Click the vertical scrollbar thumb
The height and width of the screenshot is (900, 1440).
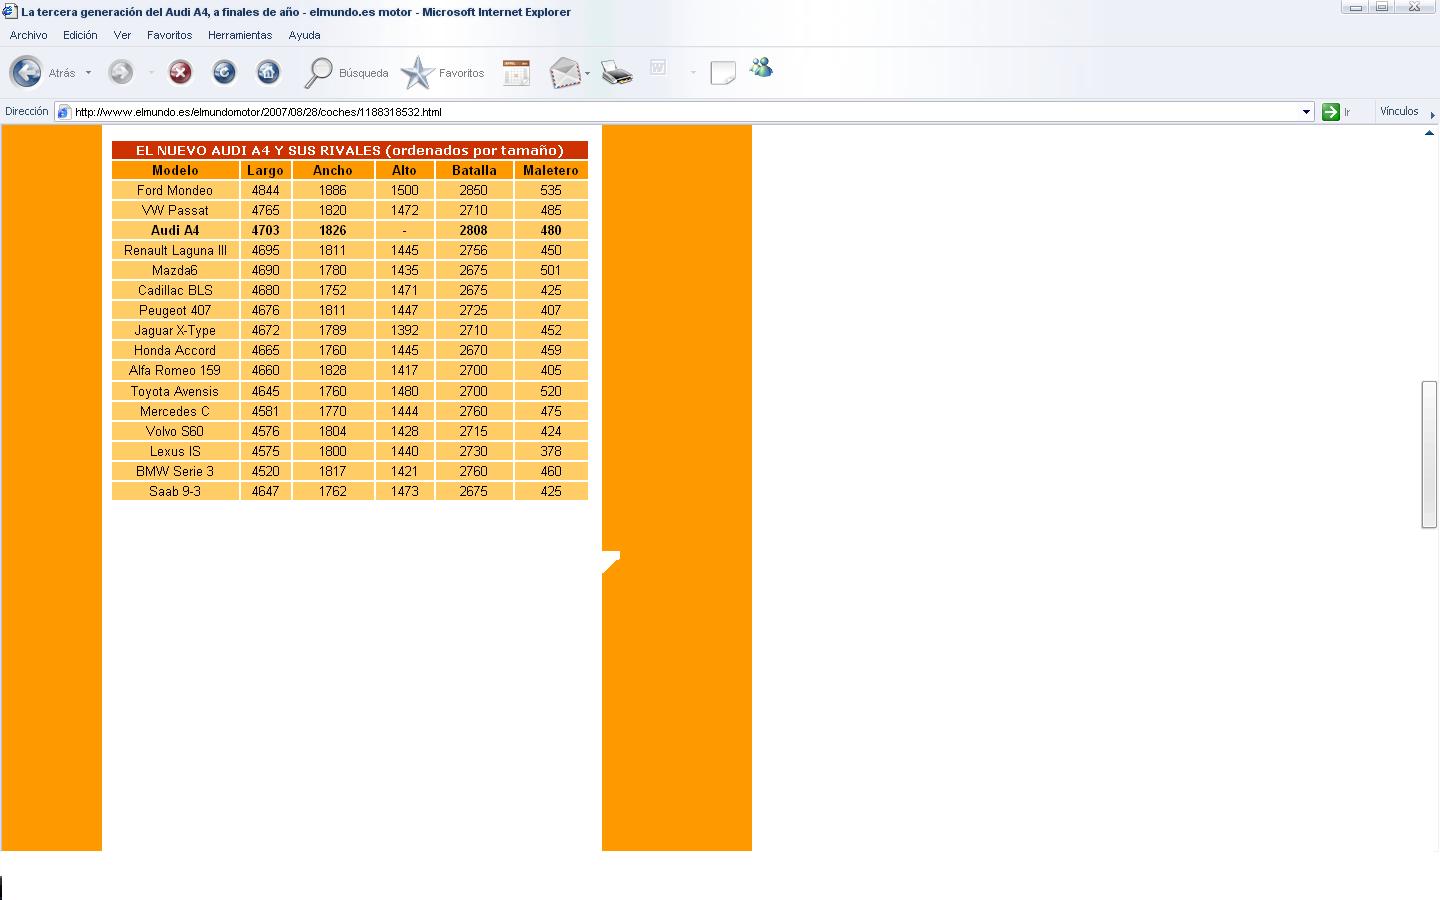[x=1429, y=454]
